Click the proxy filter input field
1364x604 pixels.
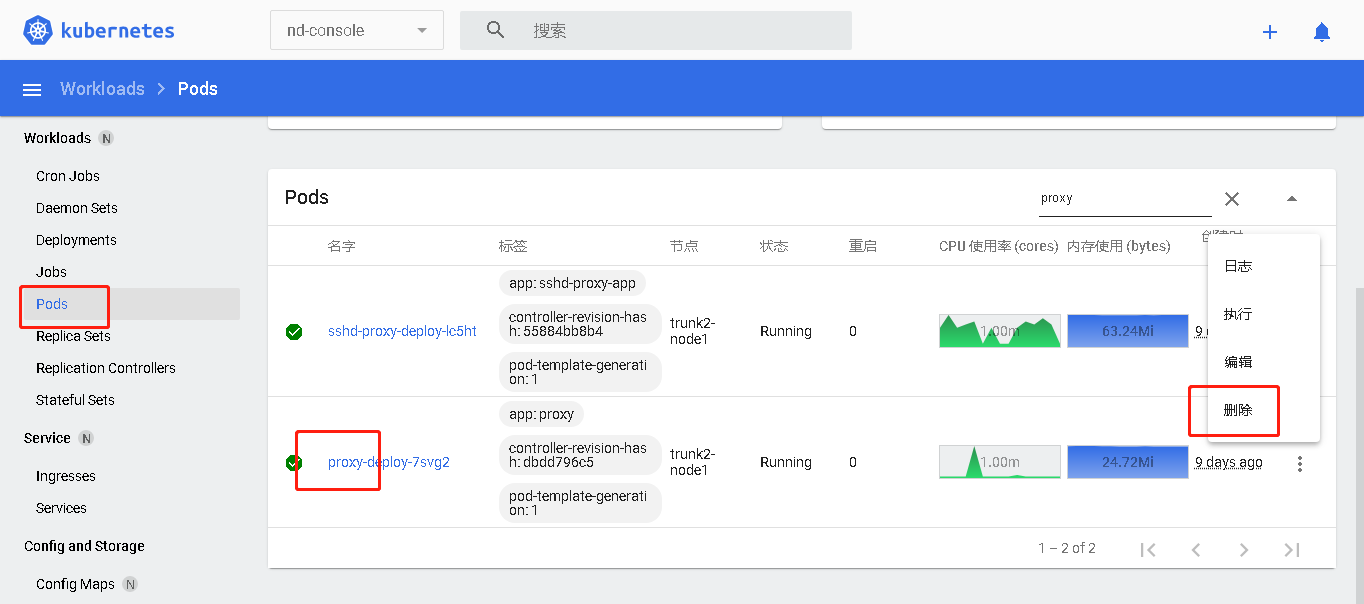pyautogui.click(x=1124, y=198)
